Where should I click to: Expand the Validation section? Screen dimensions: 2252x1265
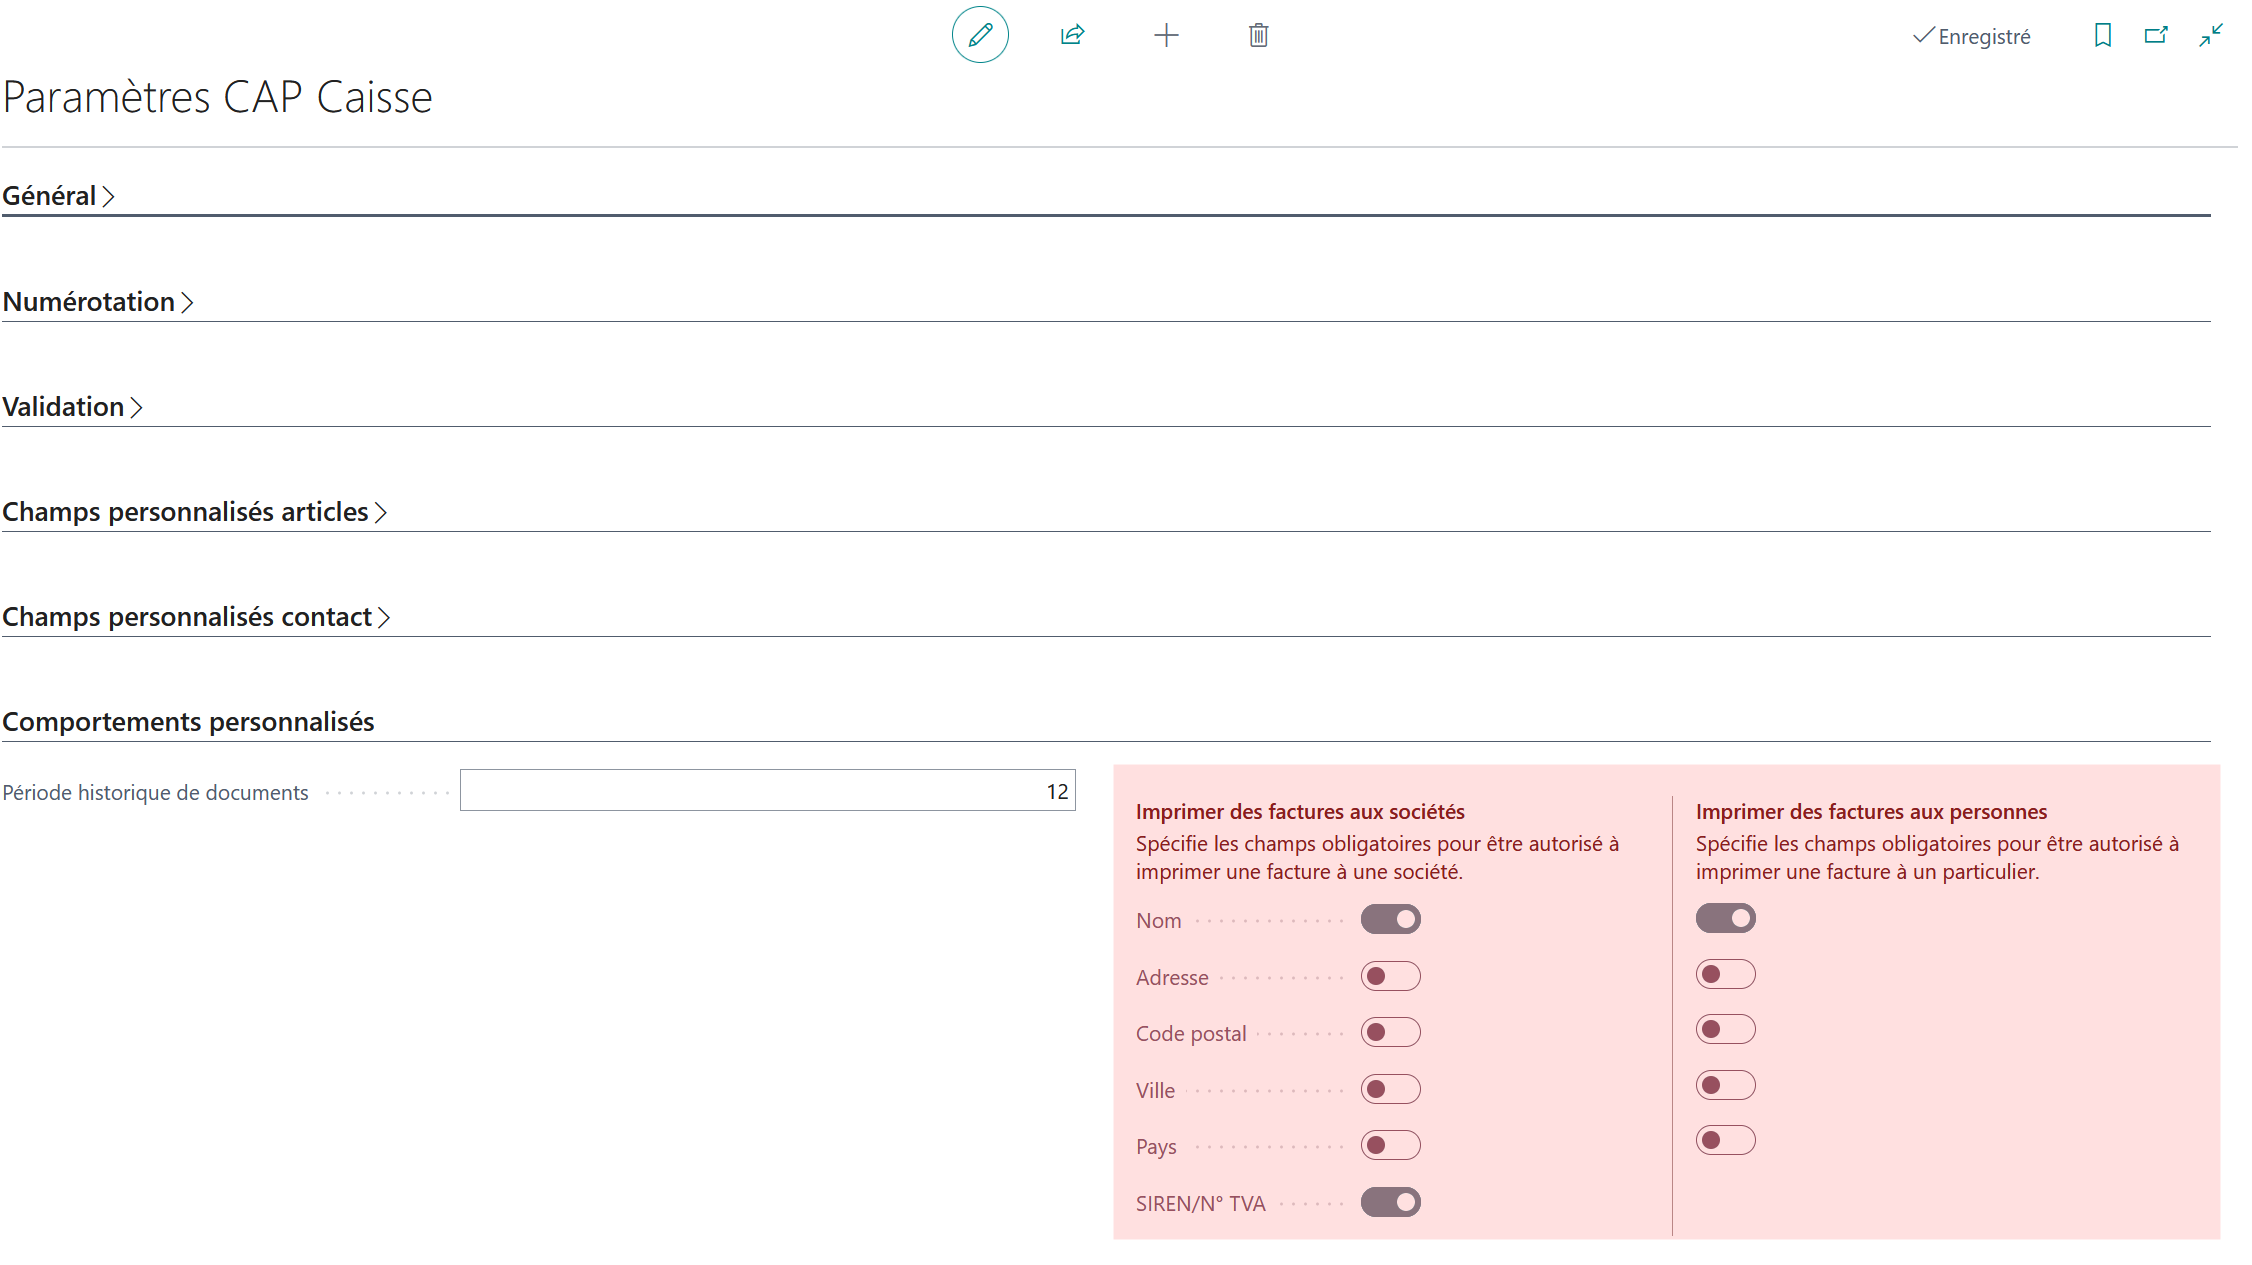pos(72,407)
